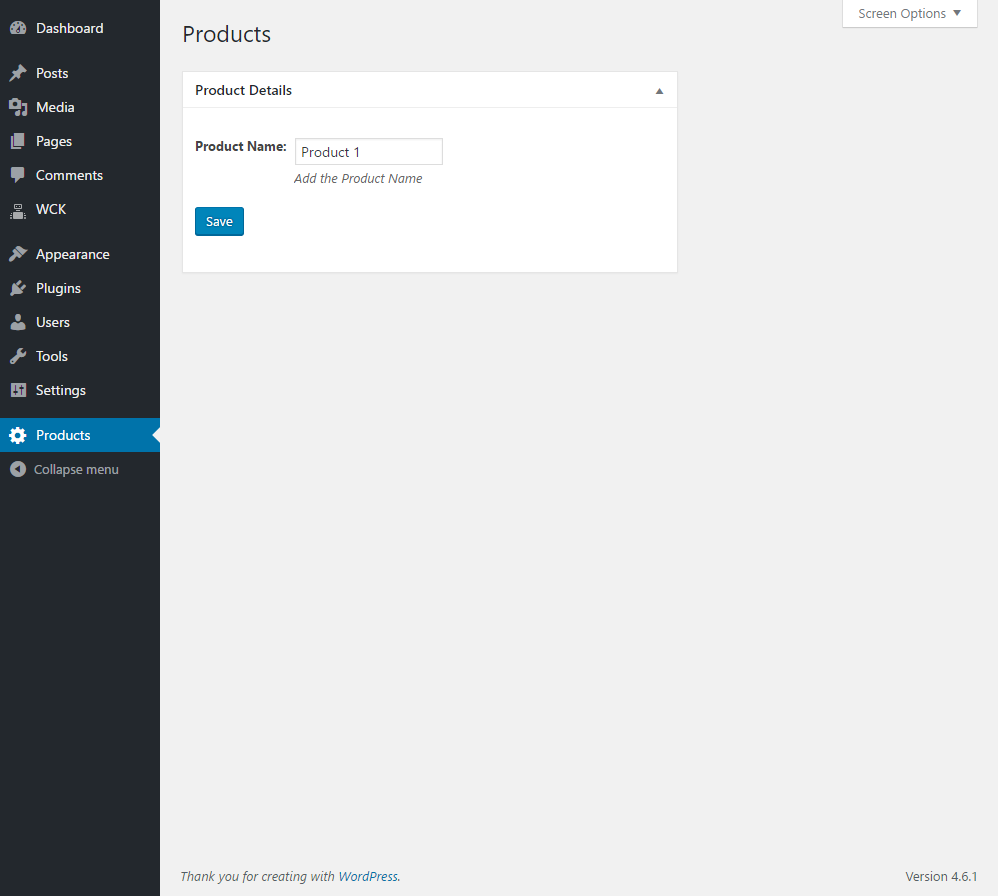
Task: Click the Dashboard gauge icon
Action: pyautogui.click(x=18, y=28)
